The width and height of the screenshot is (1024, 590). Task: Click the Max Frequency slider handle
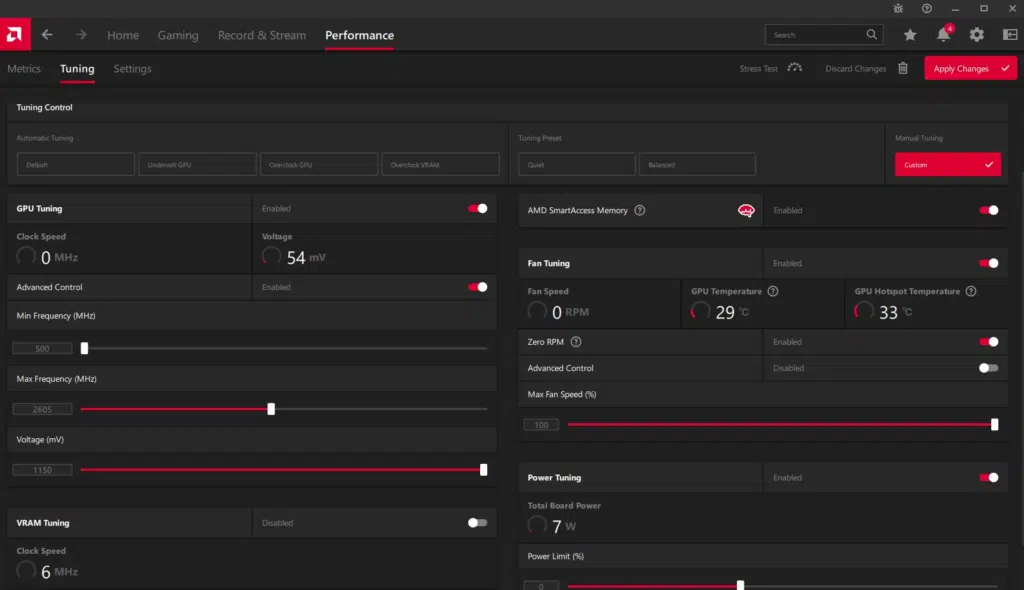pyautogui.click(x=271, y=409)
